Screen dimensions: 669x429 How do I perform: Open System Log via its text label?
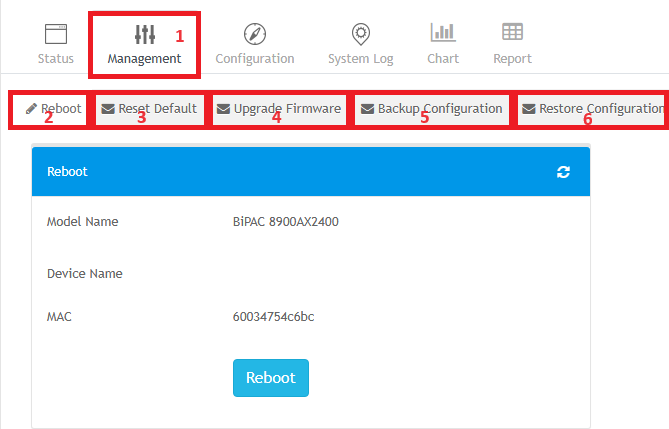click(360, 59)
